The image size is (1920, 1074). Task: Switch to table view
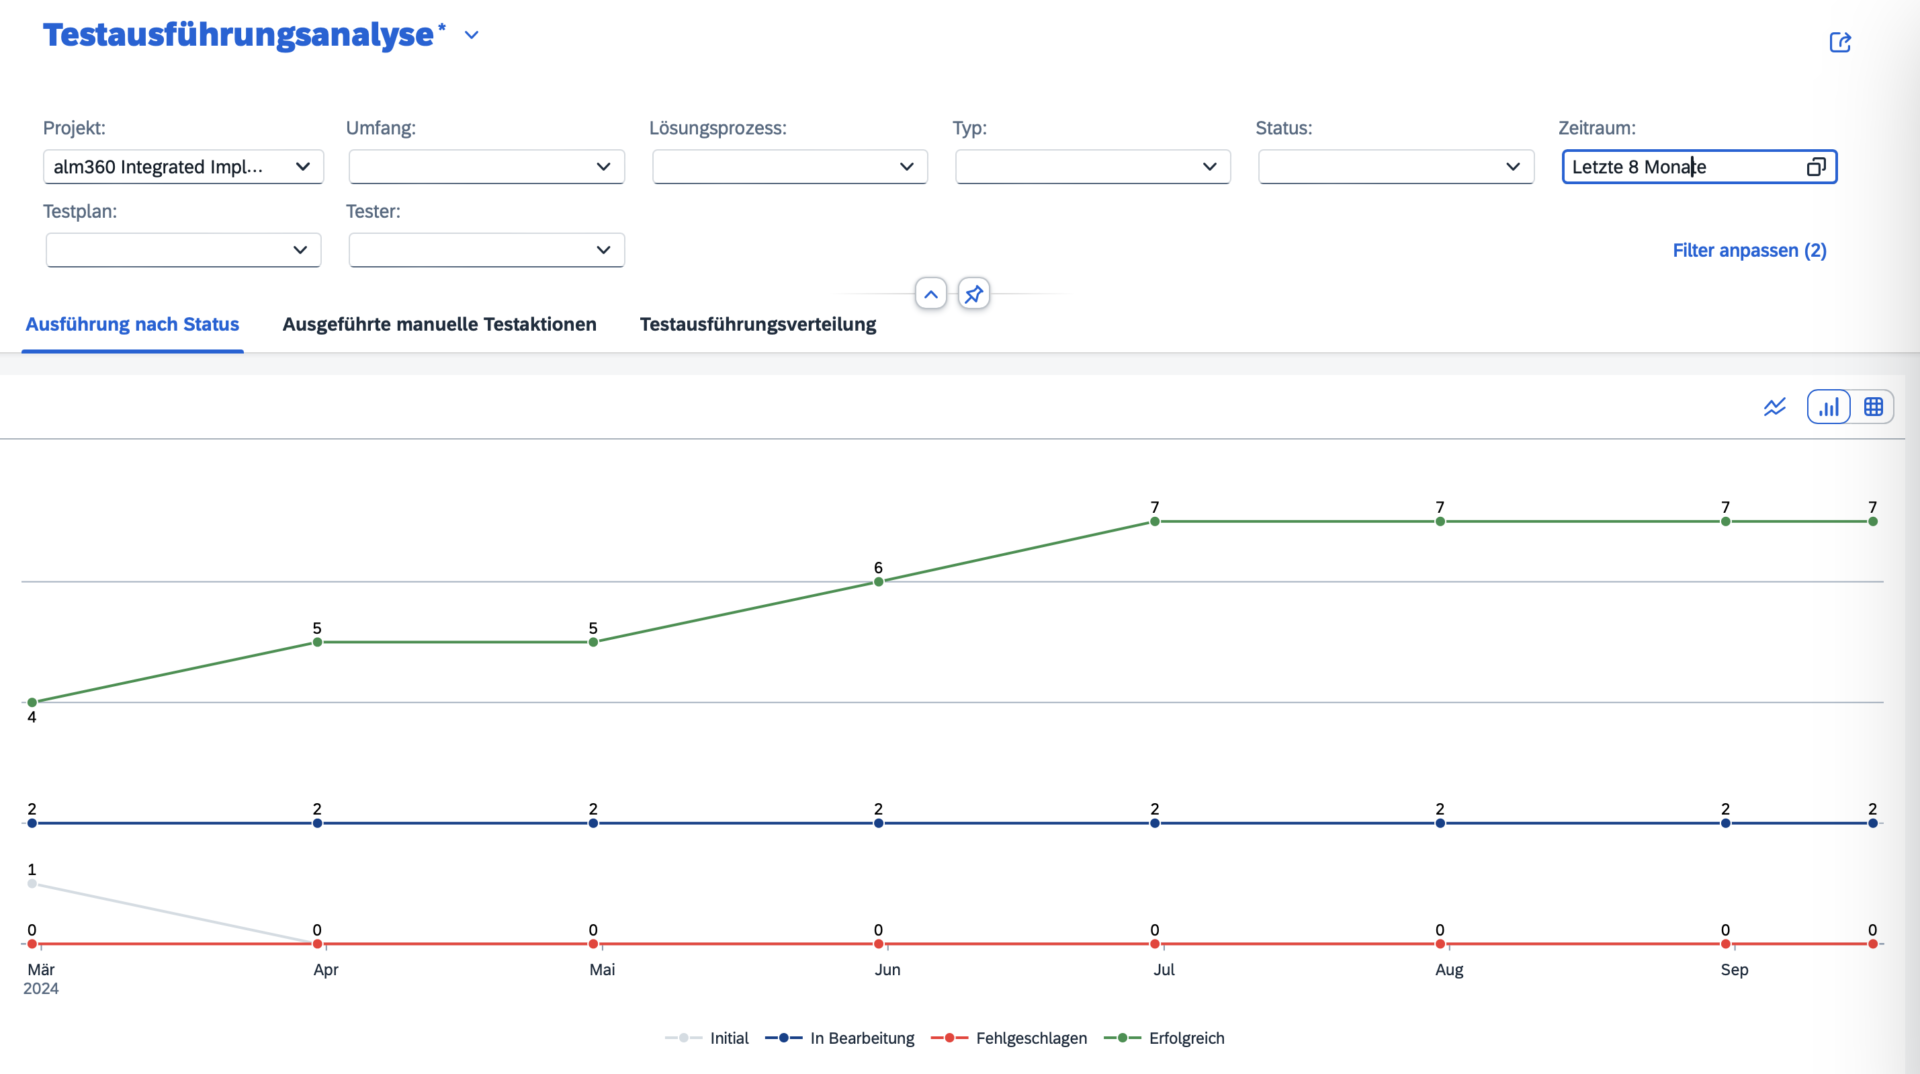(x=1873, y=407)
